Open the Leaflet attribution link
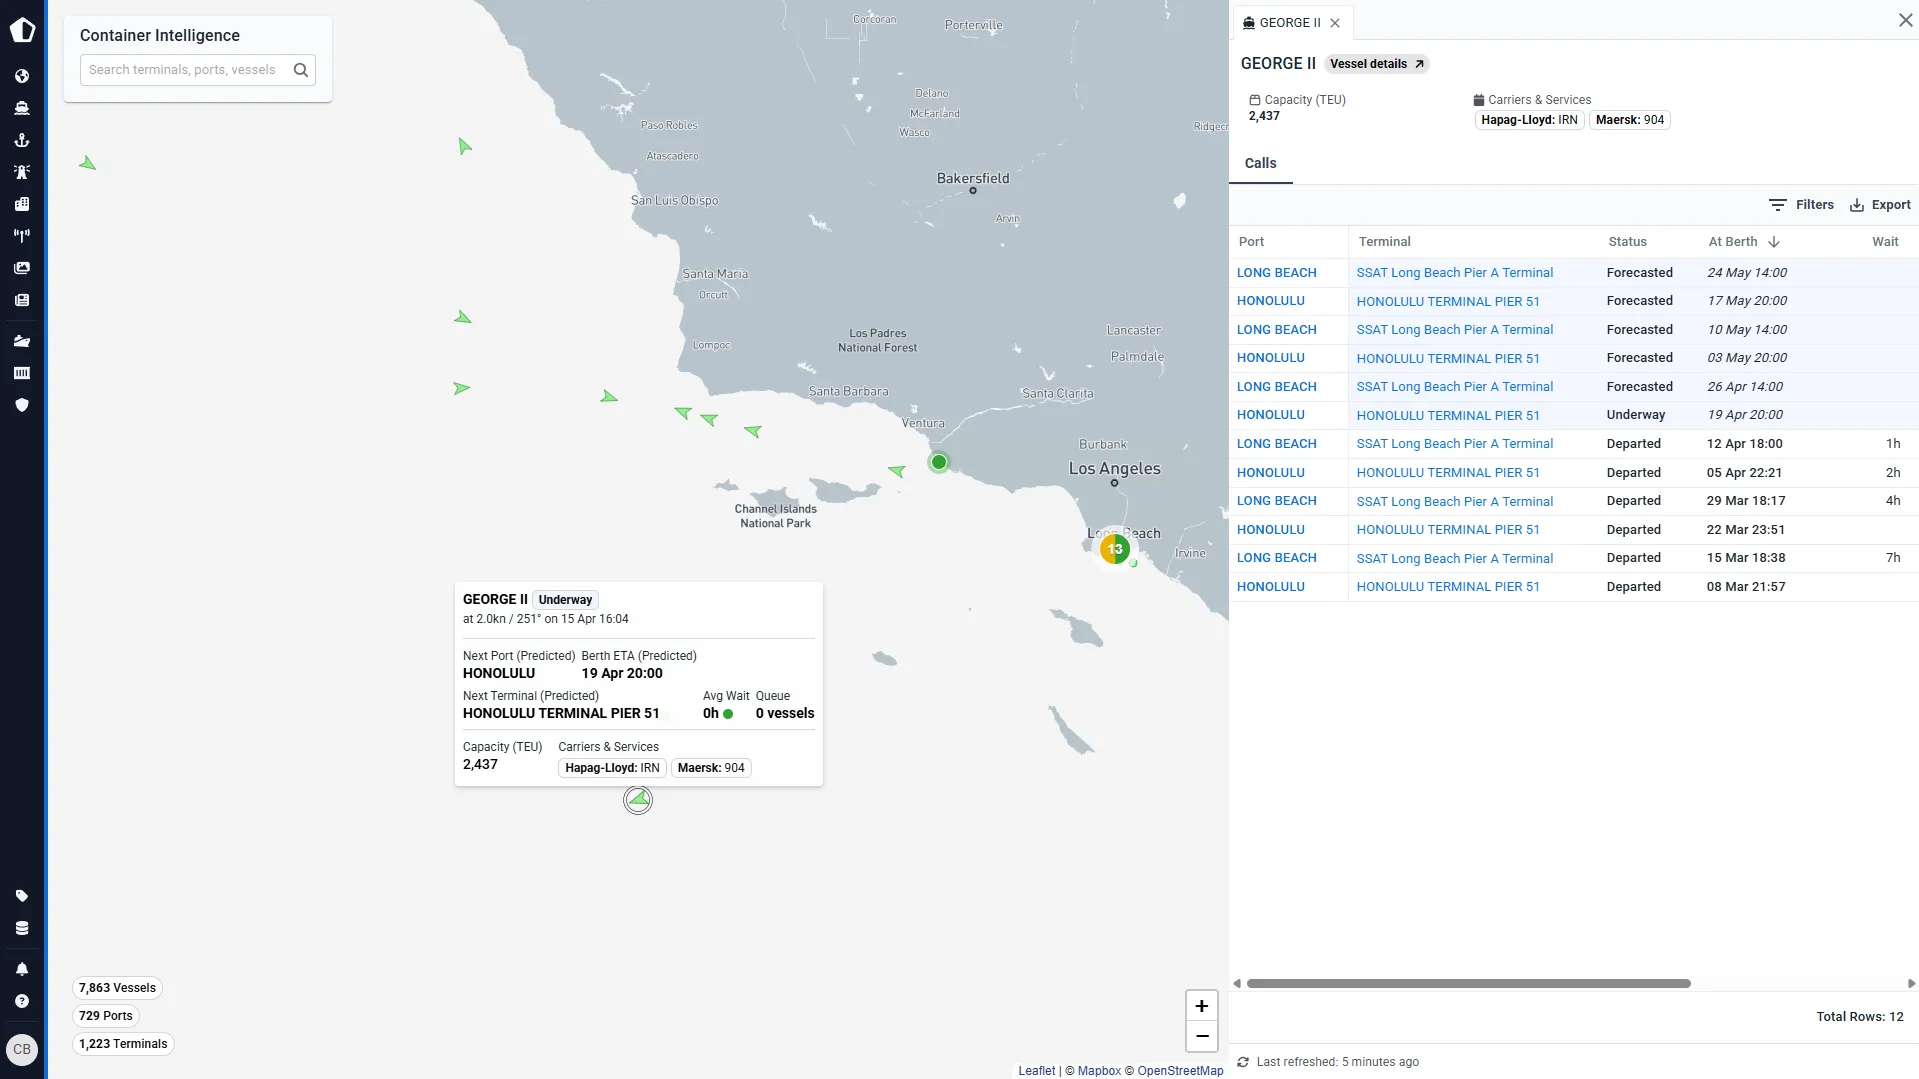Image resolution: width=1919 pixels, height=1079 pixels. (x=1036, y=1071)
